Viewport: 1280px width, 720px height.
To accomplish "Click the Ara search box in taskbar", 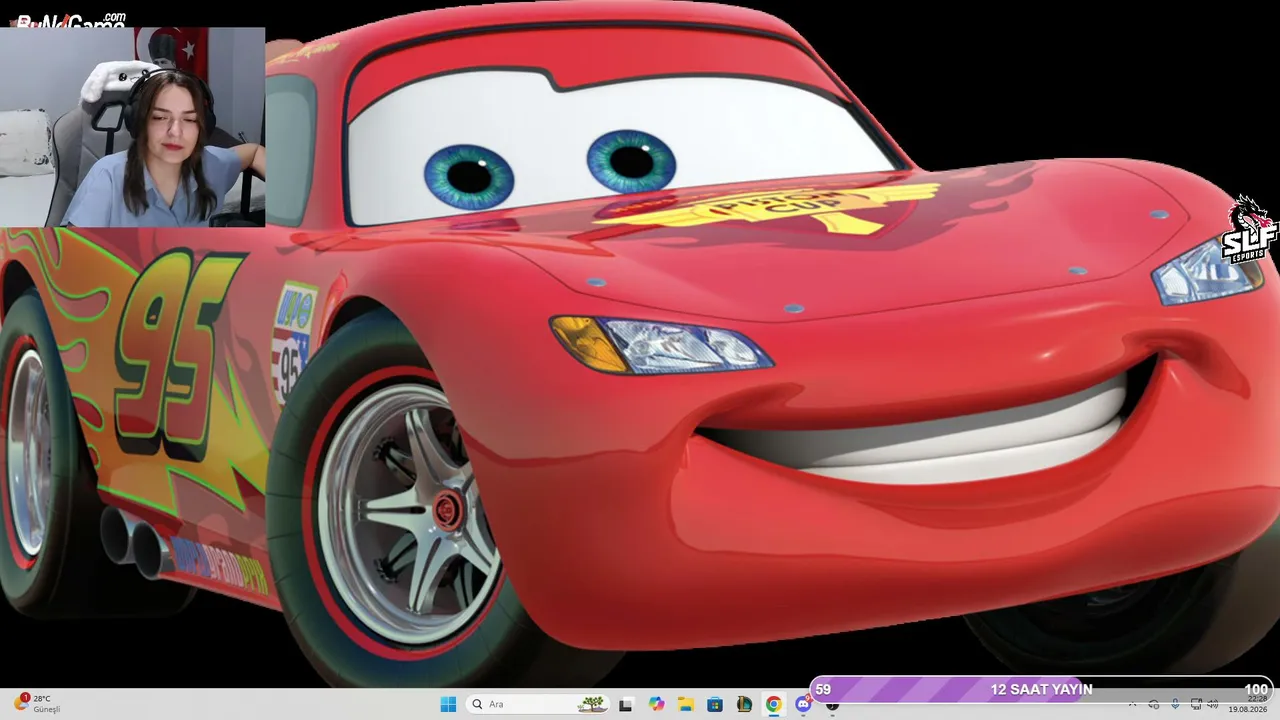I will click(538, 704).
